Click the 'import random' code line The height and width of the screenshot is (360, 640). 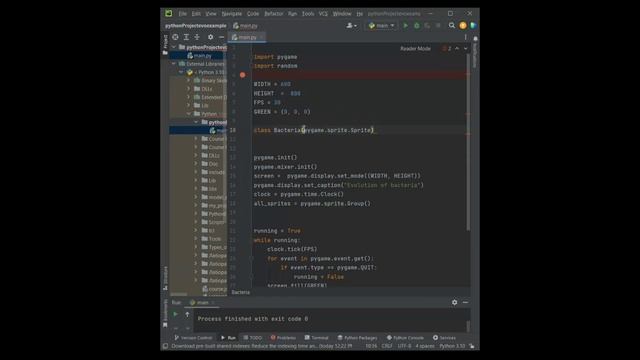[x=276, y=66]
